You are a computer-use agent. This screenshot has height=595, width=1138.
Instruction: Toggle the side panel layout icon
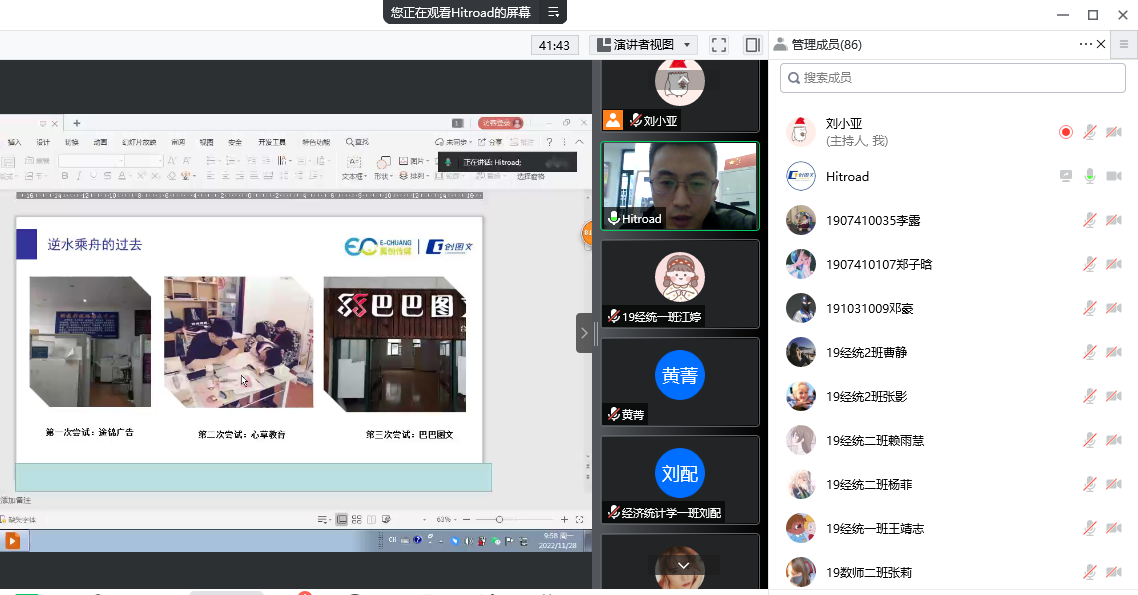(752, 45)
